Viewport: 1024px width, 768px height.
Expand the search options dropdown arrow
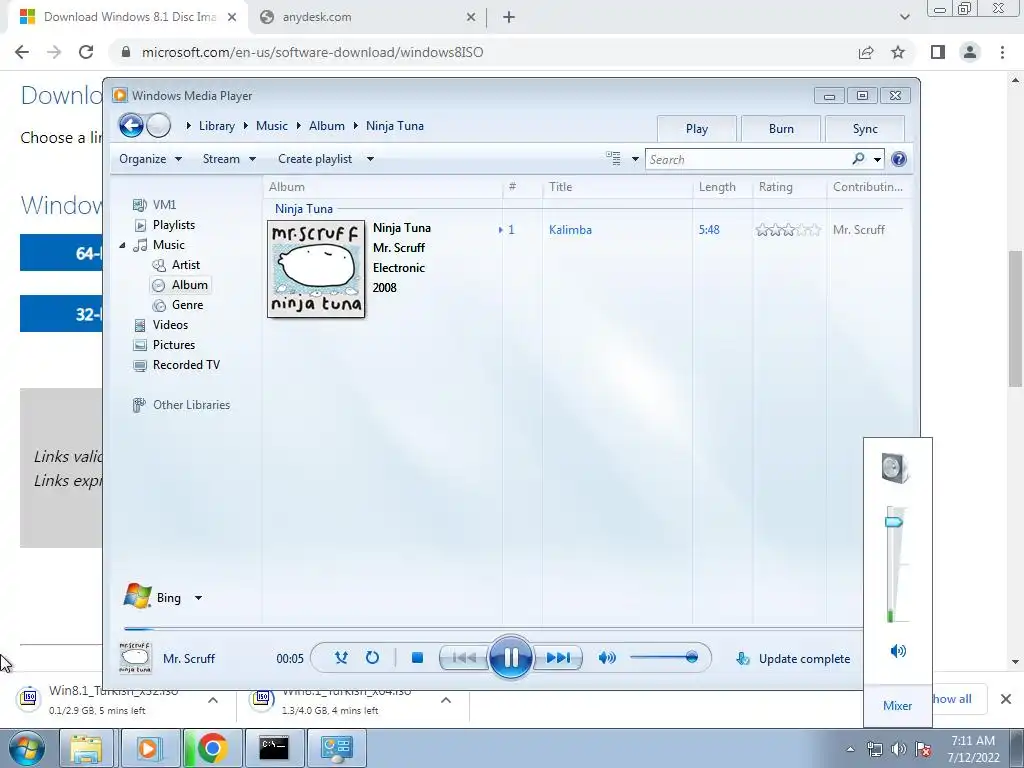[877, 159]
